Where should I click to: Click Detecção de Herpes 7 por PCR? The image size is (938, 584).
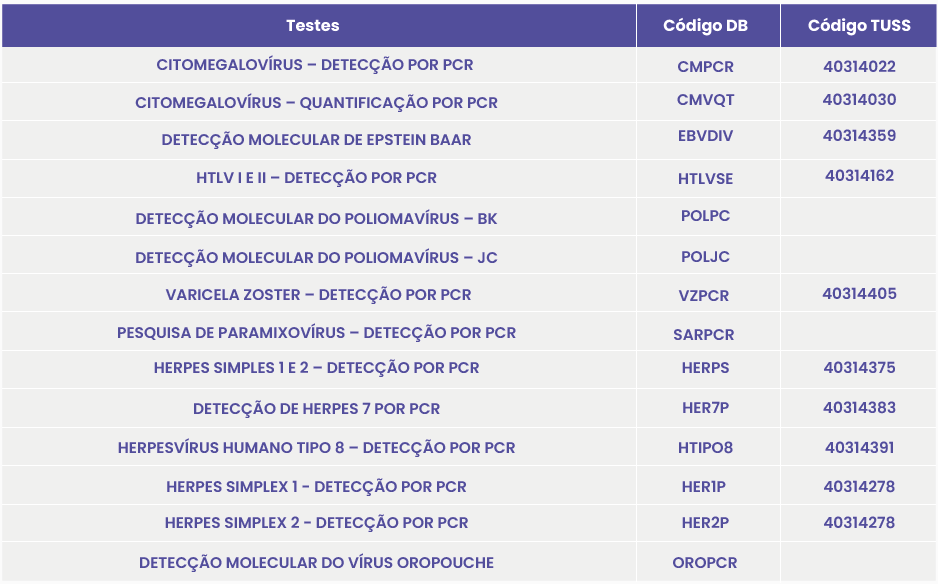click(x=316, y=409)
